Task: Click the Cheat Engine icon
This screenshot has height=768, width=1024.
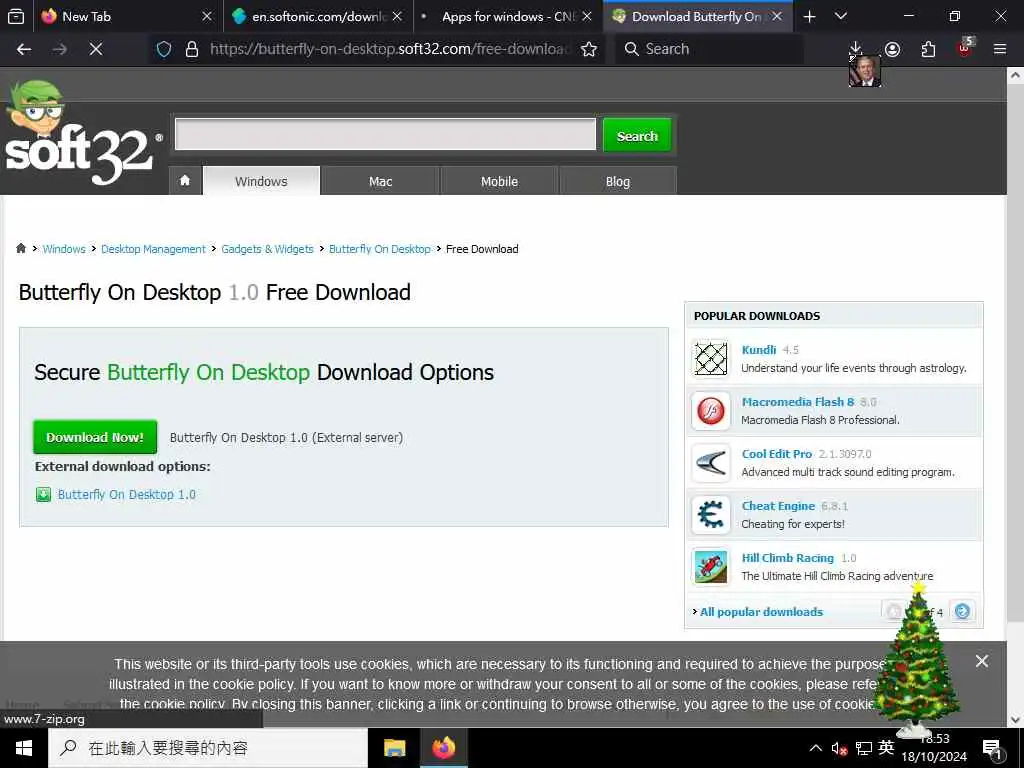Action: click(711, 515)
